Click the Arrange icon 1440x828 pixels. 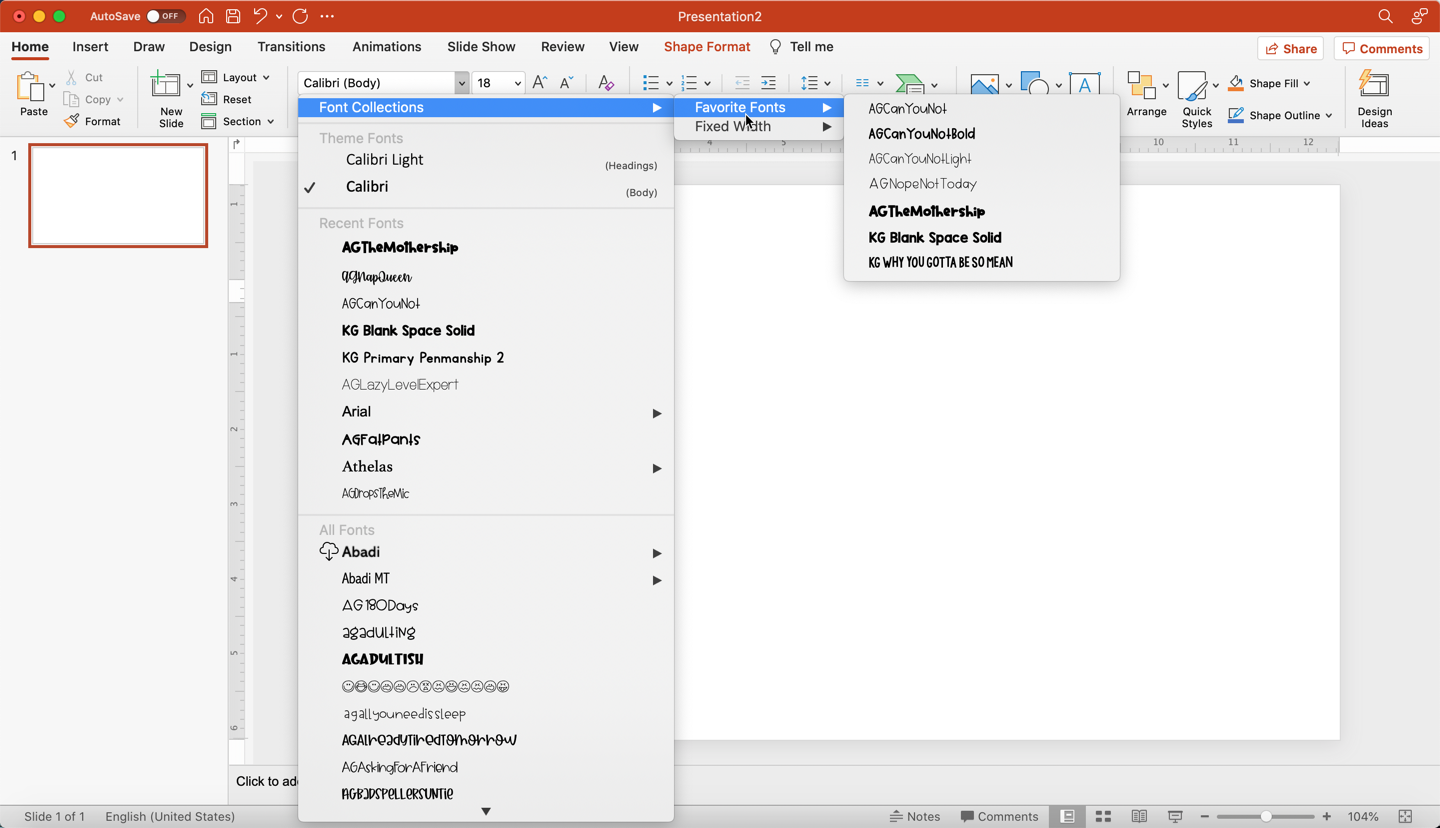point(1141,86)
